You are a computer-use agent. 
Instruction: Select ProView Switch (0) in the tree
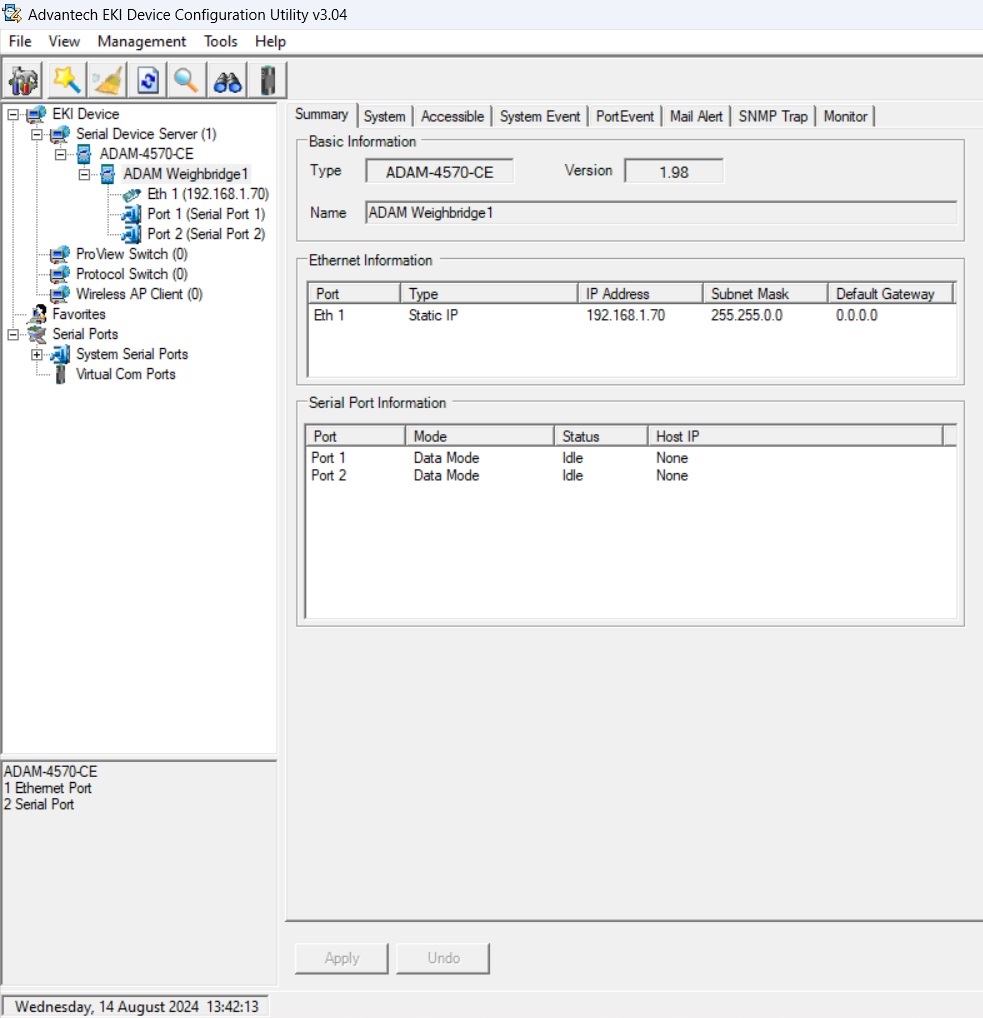coord(132,254)
